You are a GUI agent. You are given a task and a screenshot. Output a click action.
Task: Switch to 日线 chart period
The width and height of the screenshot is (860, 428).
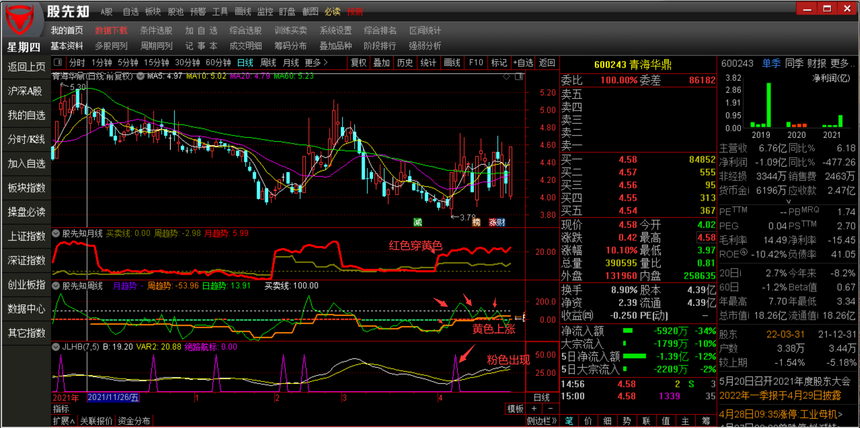coord(245,63)
